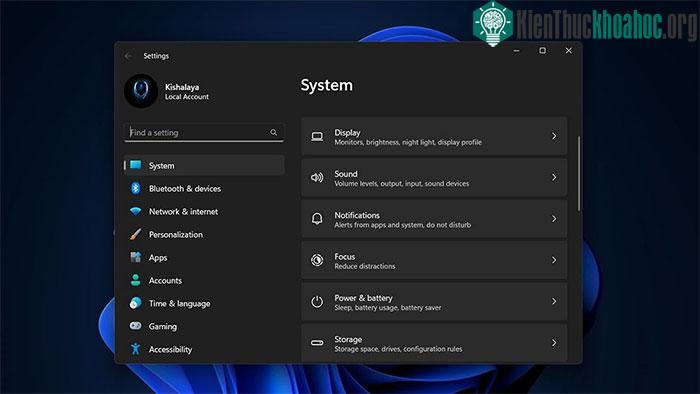
Task: Close the Settings window
Action: pyautogui.click(x=568, y=51)
